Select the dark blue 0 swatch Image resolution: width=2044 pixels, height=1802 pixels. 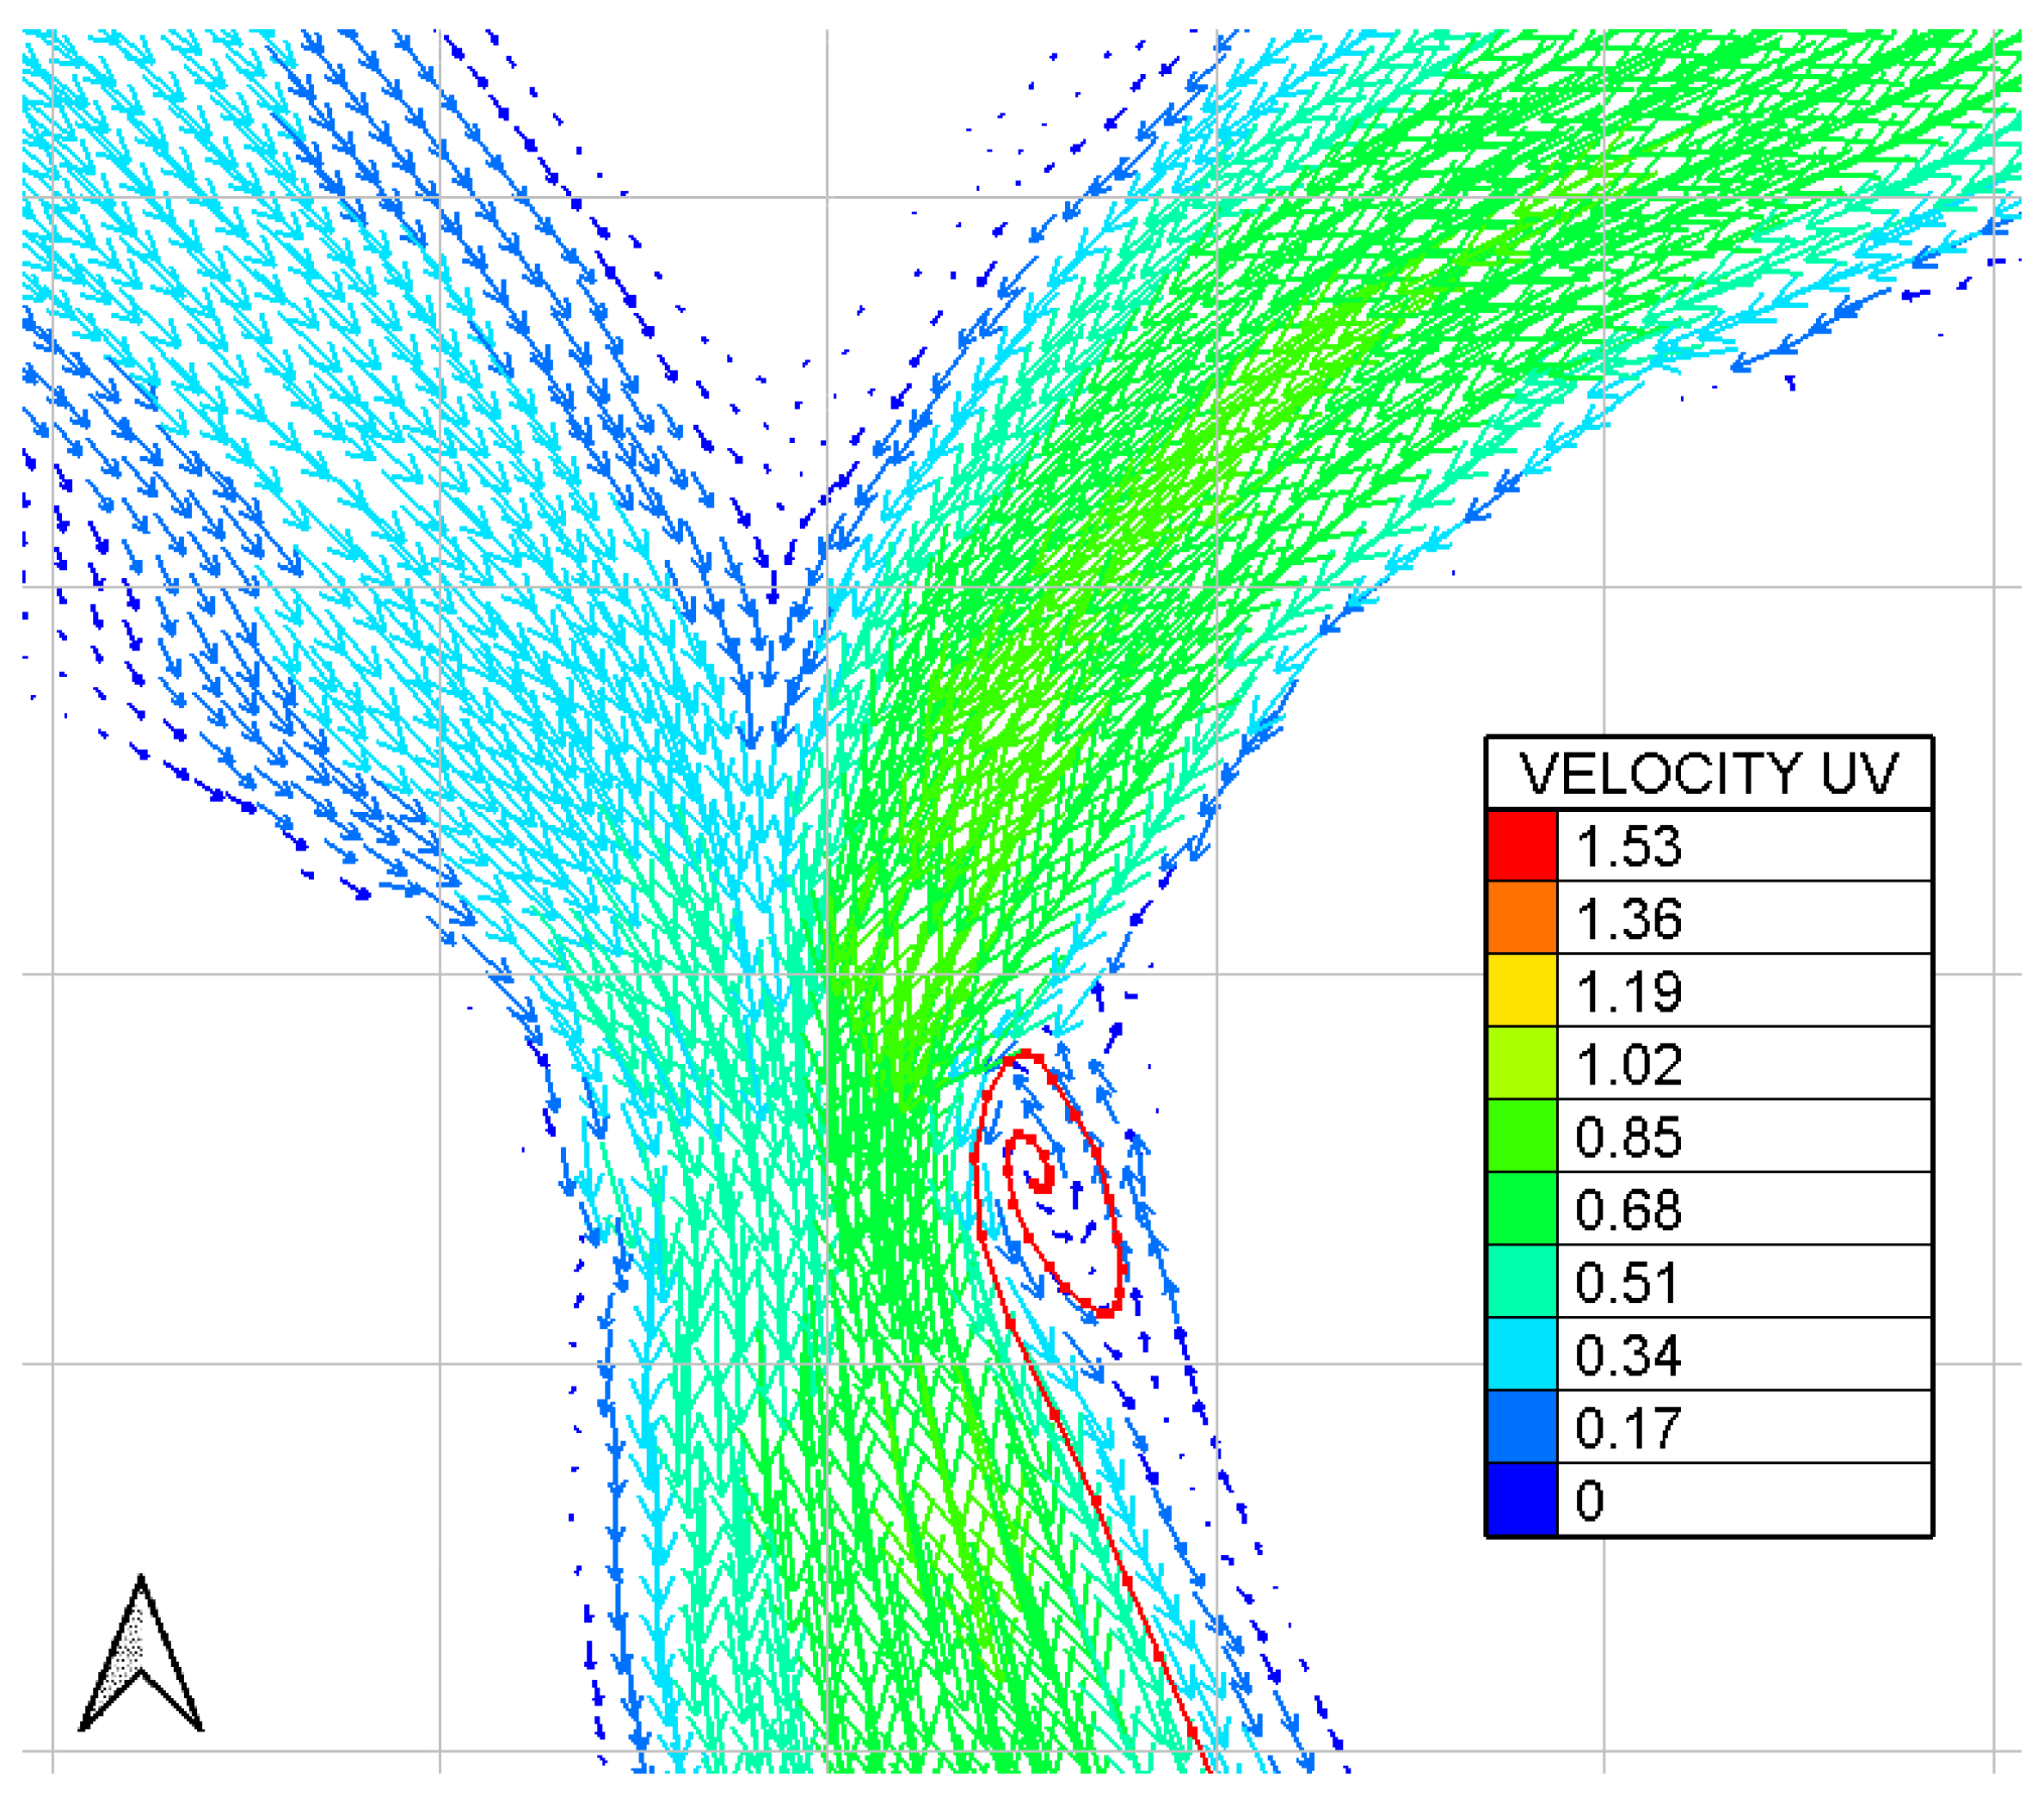(x=1522, y=1500)
